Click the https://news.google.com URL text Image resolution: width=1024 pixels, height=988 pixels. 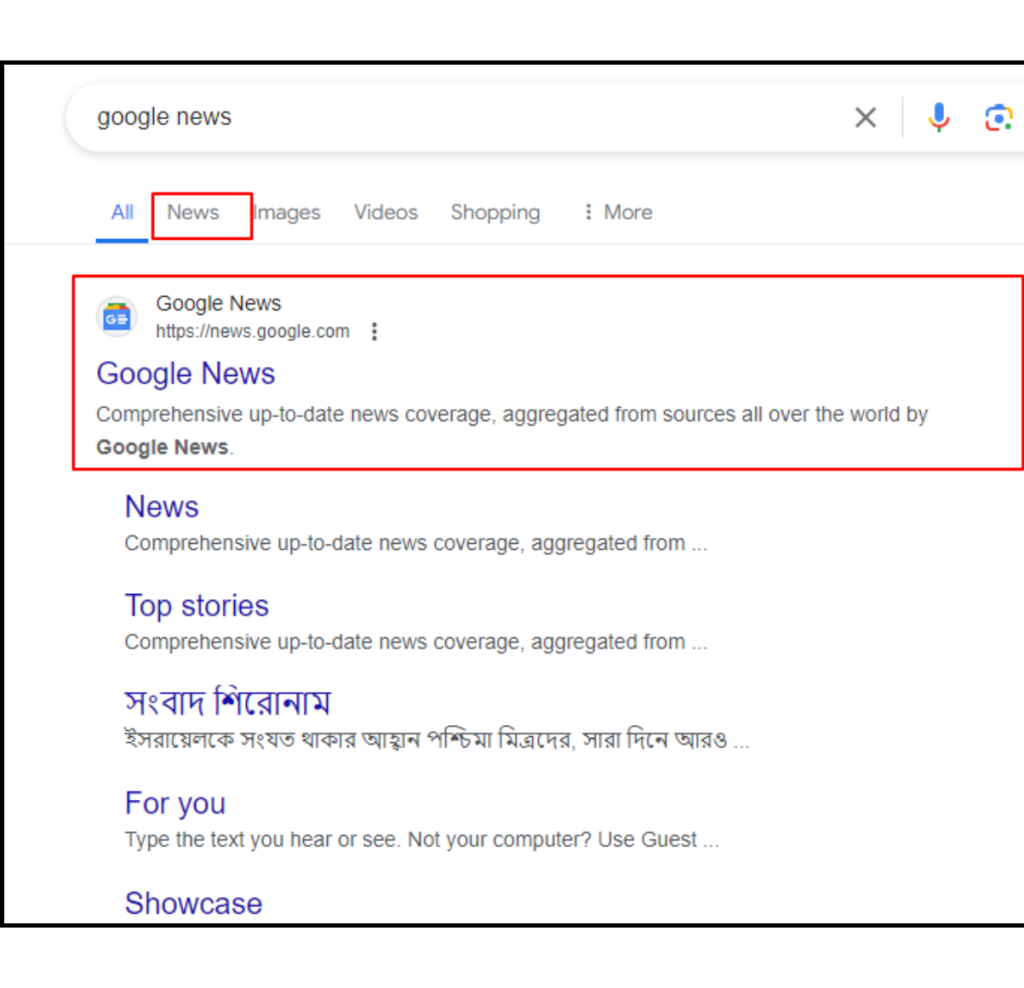(x=253, y=332)
